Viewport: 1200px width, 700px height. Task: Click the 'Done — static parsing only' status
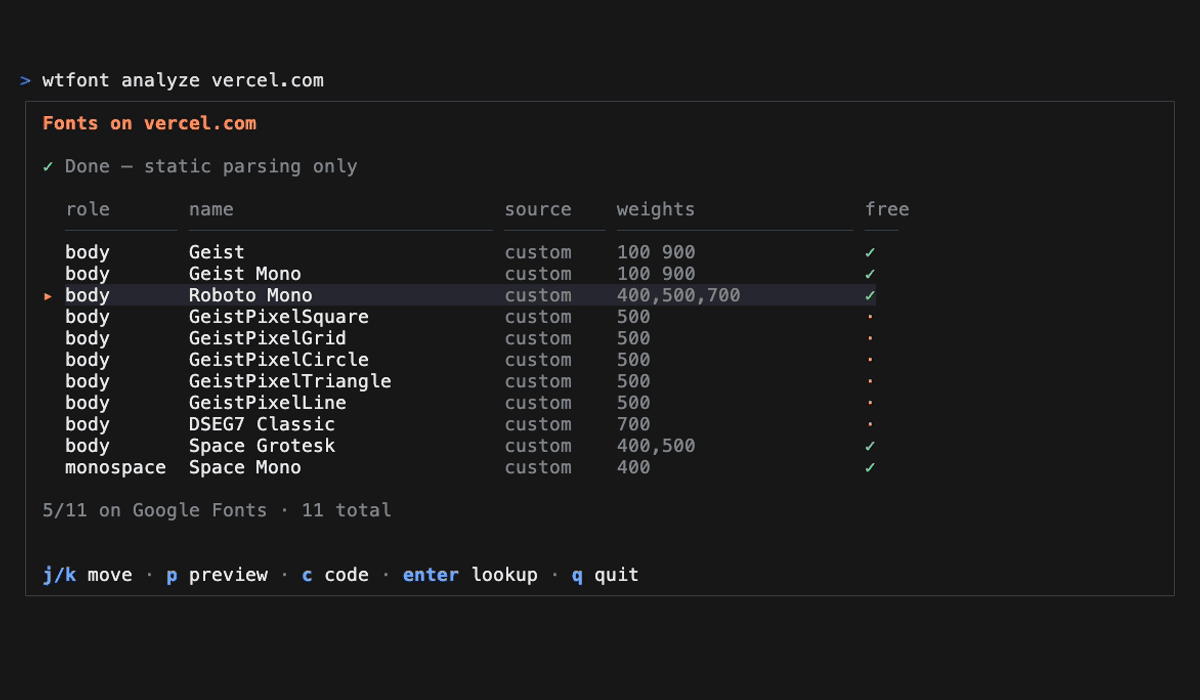(x=211, y=167)
